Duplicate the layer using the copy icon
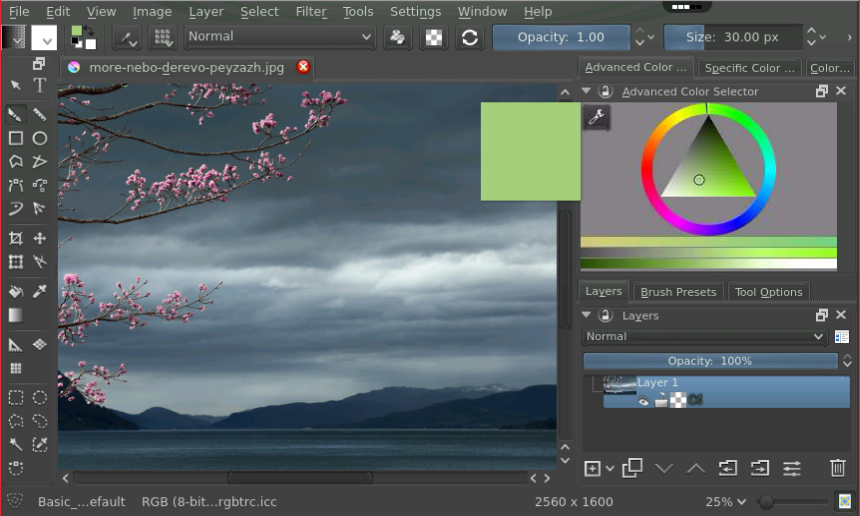 pos(632,468)
